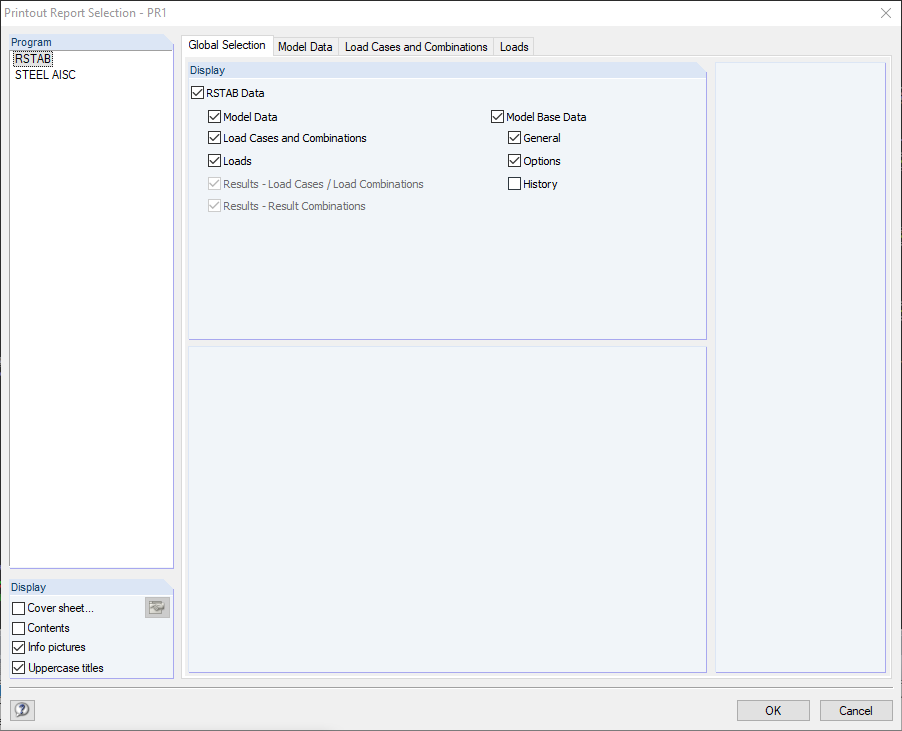Screen dimensions: 902x731
Task: Enable the History checkbox
Action: 513,183
